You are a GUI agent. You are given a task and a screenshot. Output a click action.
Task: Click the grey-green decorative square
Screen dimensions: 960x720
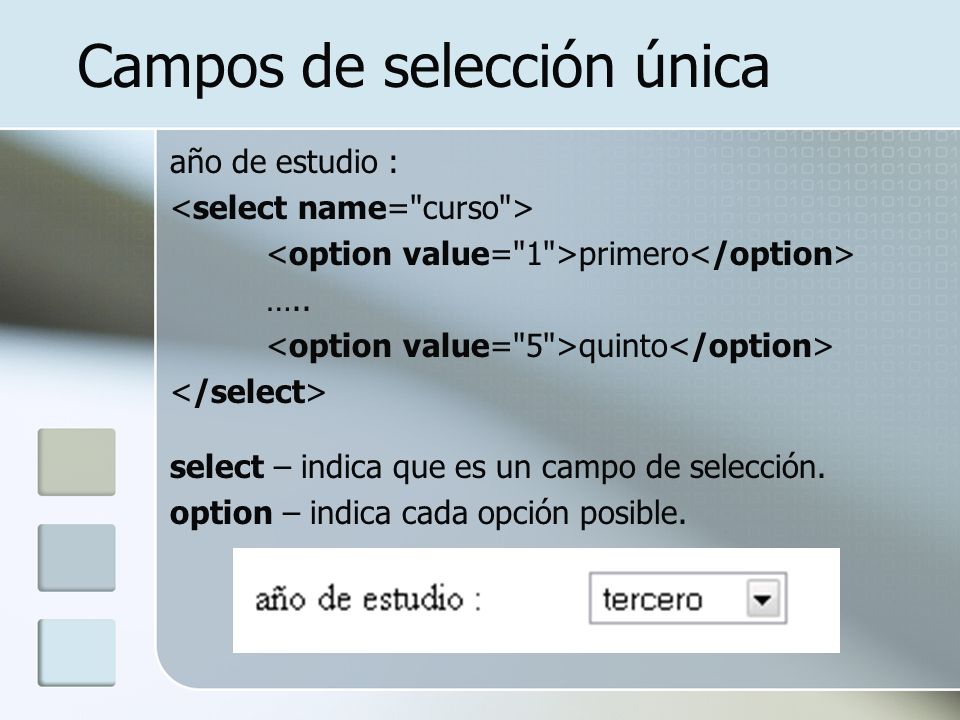pyautogui.click(x=77, y=462)
